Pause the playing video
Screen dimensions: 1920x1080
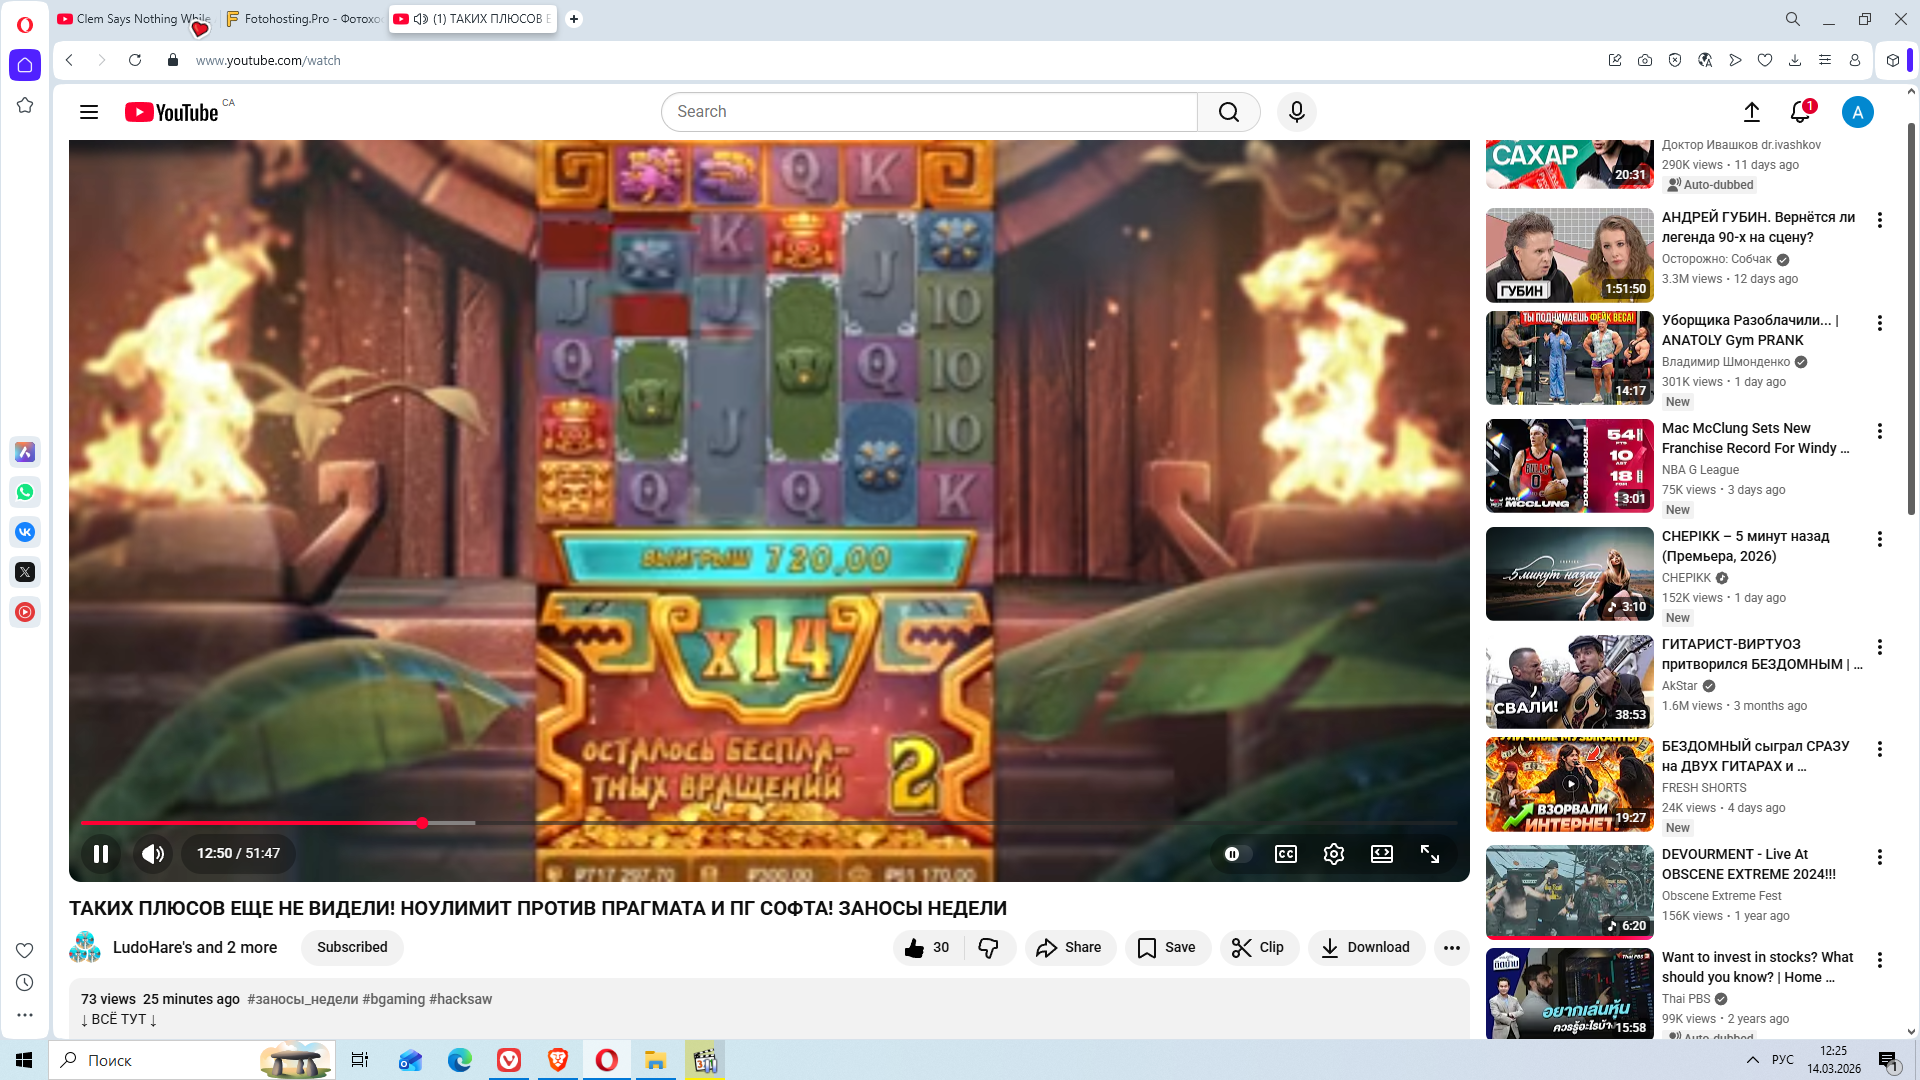pos(101,854)
